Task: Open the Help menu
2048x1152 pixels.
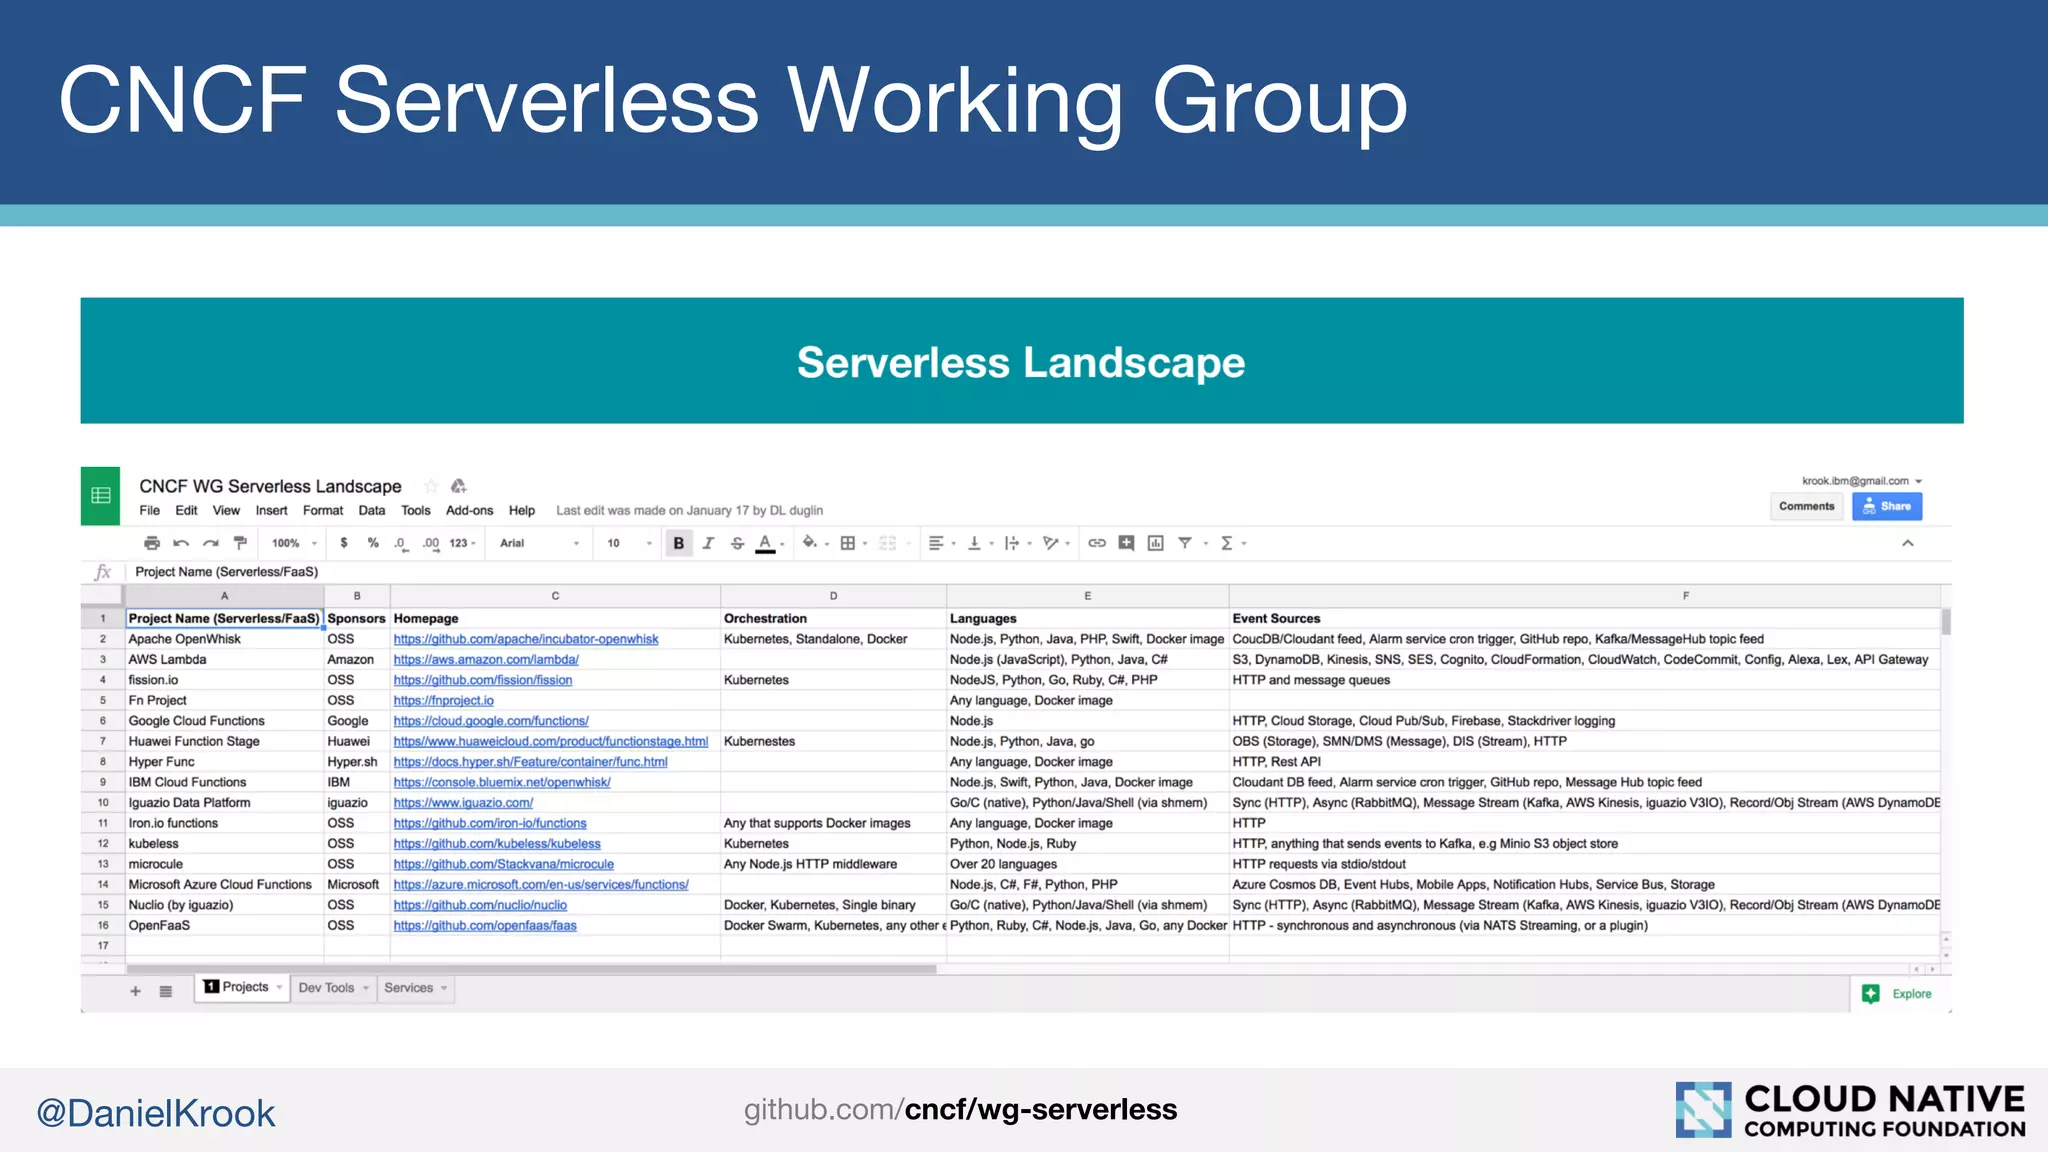Action: 522,510
